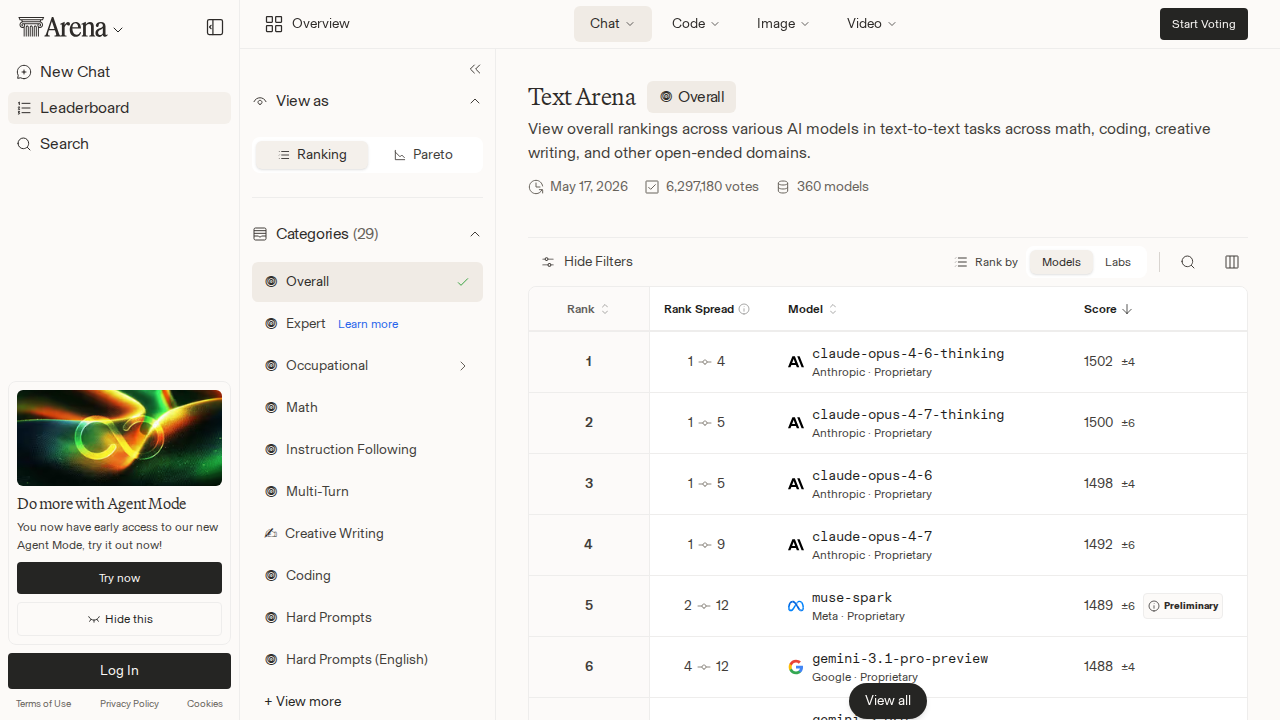
Task: Click the Start Voting button
Action: tap(1204, 24)
